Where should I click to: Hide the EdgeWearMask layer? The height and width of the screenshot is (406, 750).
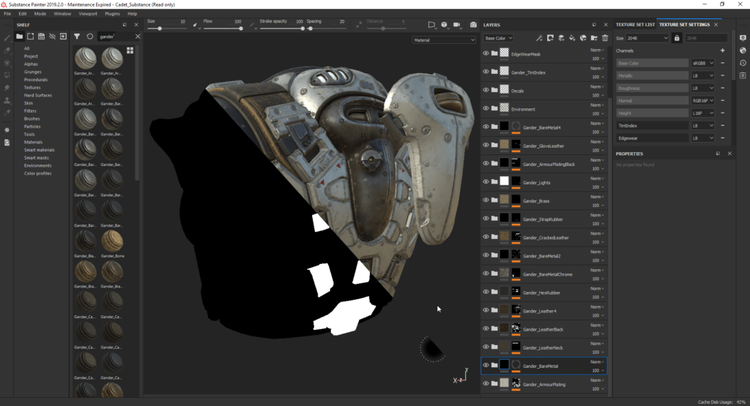(486, 54)
